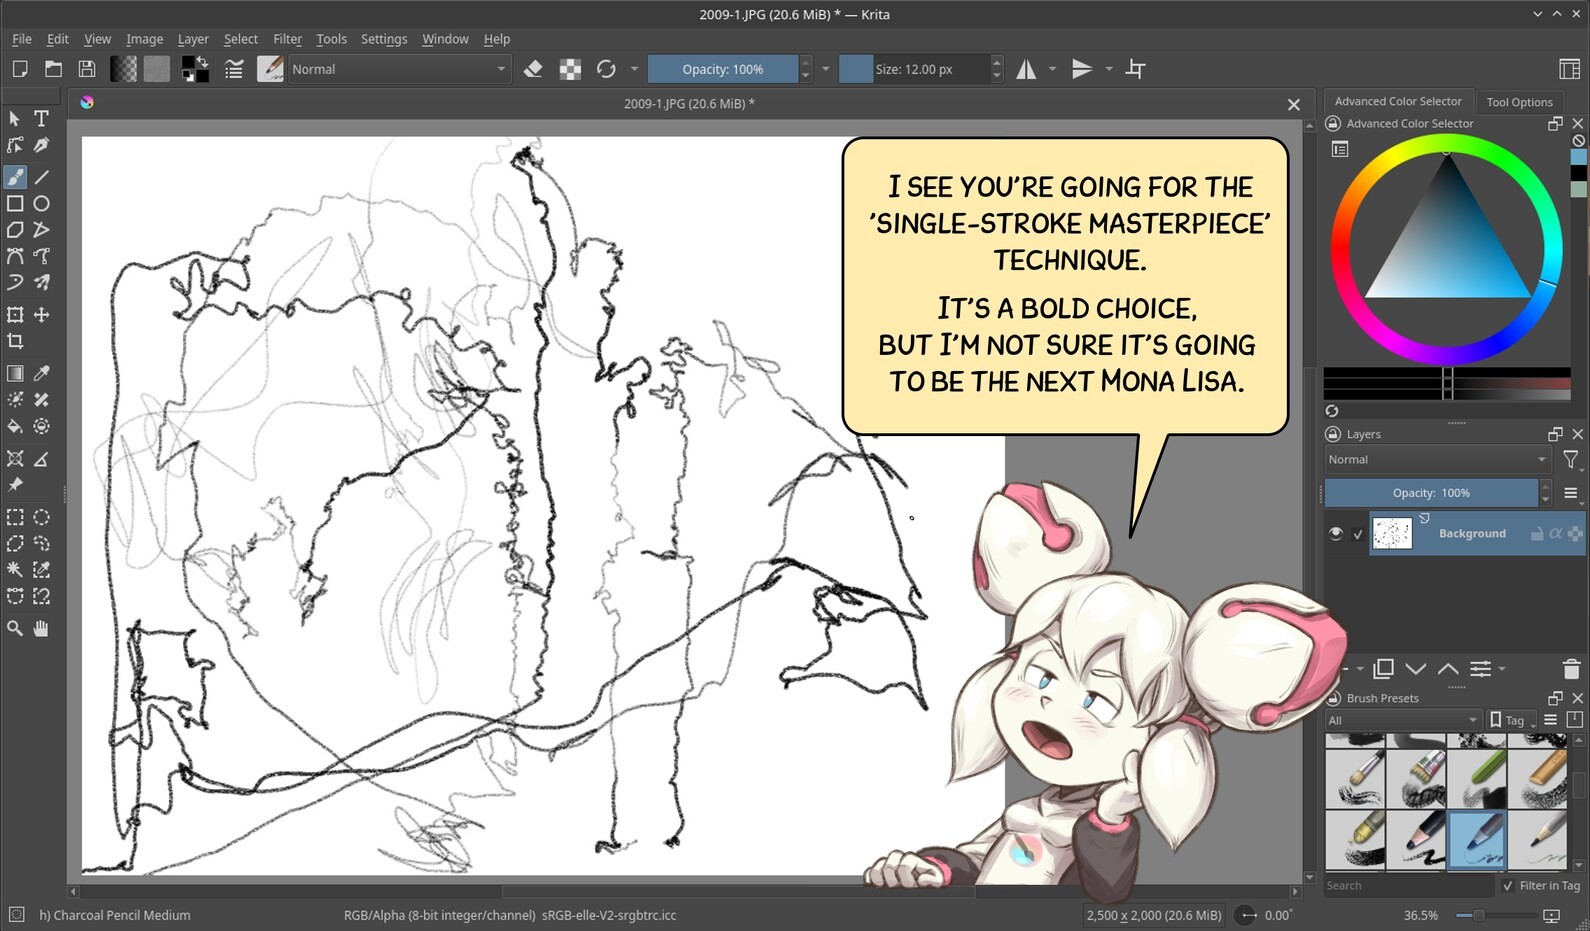This screenshot has height=931, width=1590.
Task: Switch to the Tool Options tab
Action: click(1519, 102)
